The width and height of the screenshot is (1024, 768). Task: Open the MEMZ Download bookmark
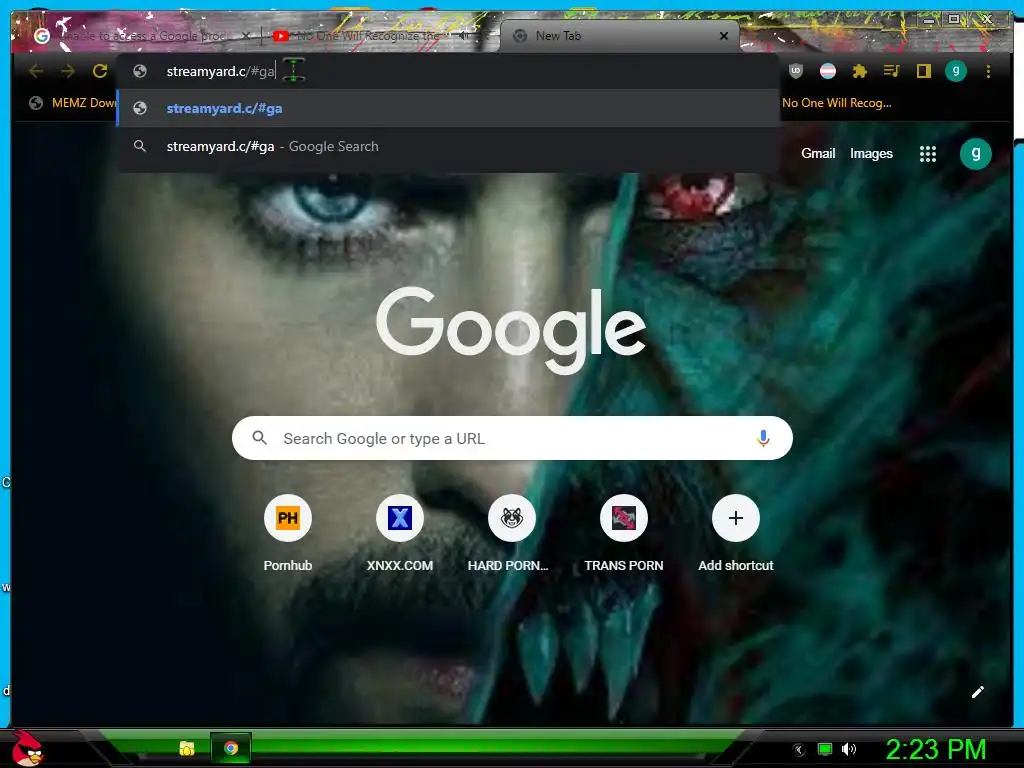(73, 103)
